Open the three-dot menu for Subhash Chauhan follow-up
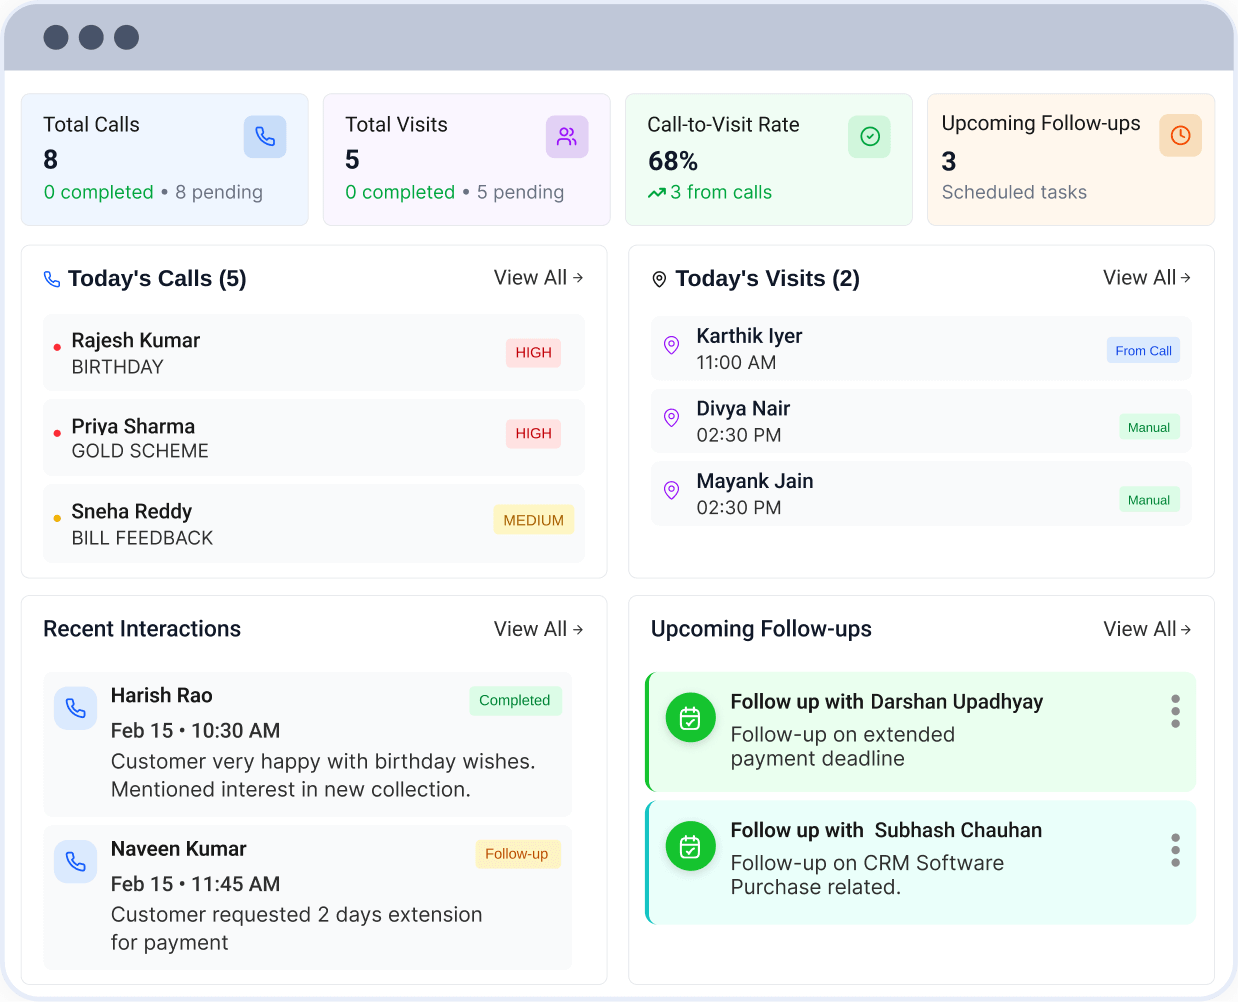This screenshot has width=1238, height=1002. 1175,850
